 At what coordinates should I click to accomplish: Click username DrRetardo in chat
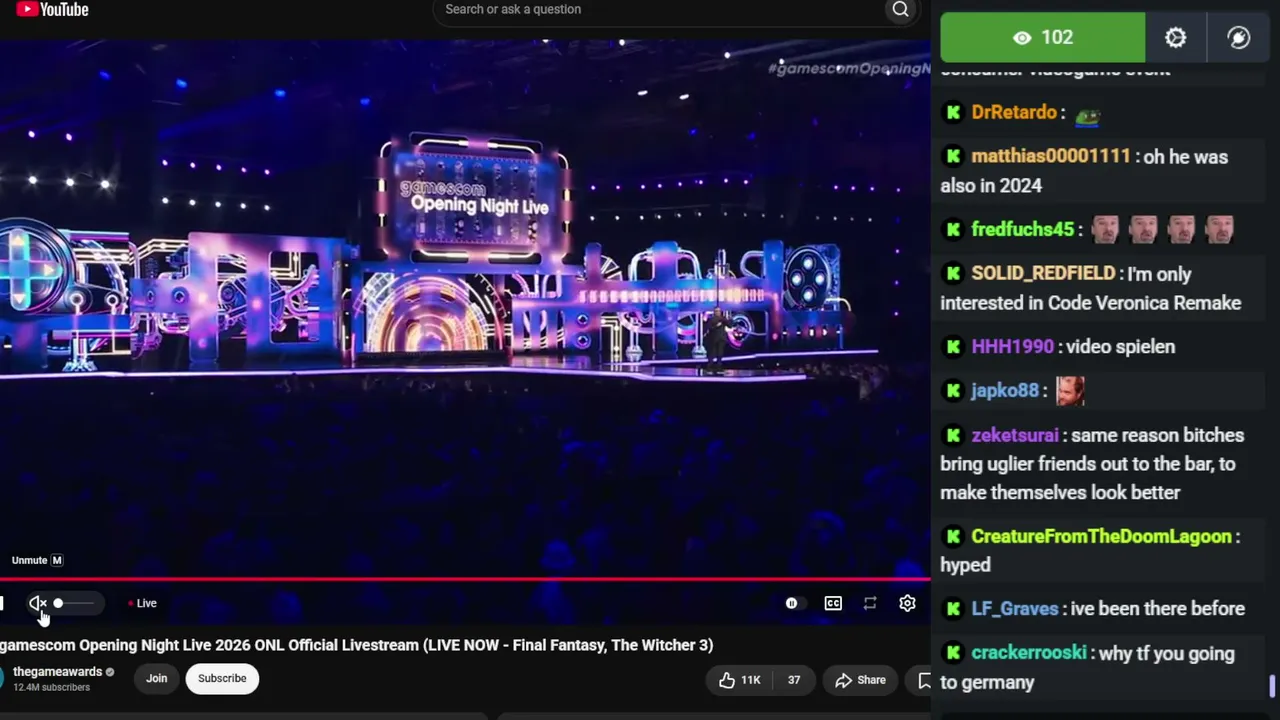[1014, 112]
